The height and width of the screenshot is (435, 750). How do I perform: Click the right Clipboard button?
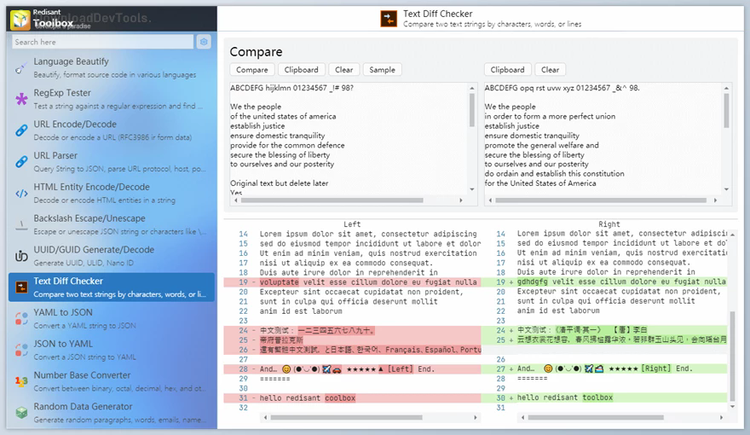tap(507, 70)
